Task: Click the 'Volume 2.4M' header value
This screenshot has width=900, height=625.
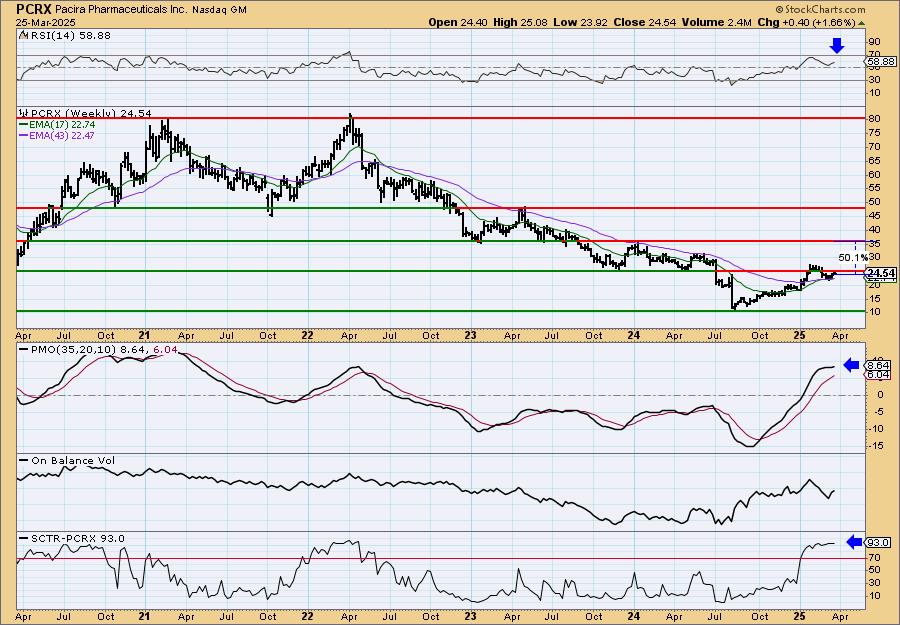Action: [717, 22]
